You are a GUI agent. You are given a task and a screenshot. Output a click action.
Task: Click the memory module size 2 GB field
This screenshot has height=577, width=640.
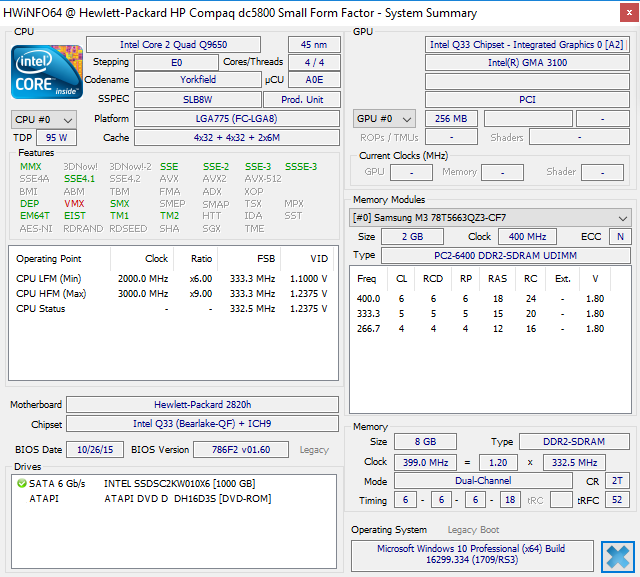pos(413,237)
